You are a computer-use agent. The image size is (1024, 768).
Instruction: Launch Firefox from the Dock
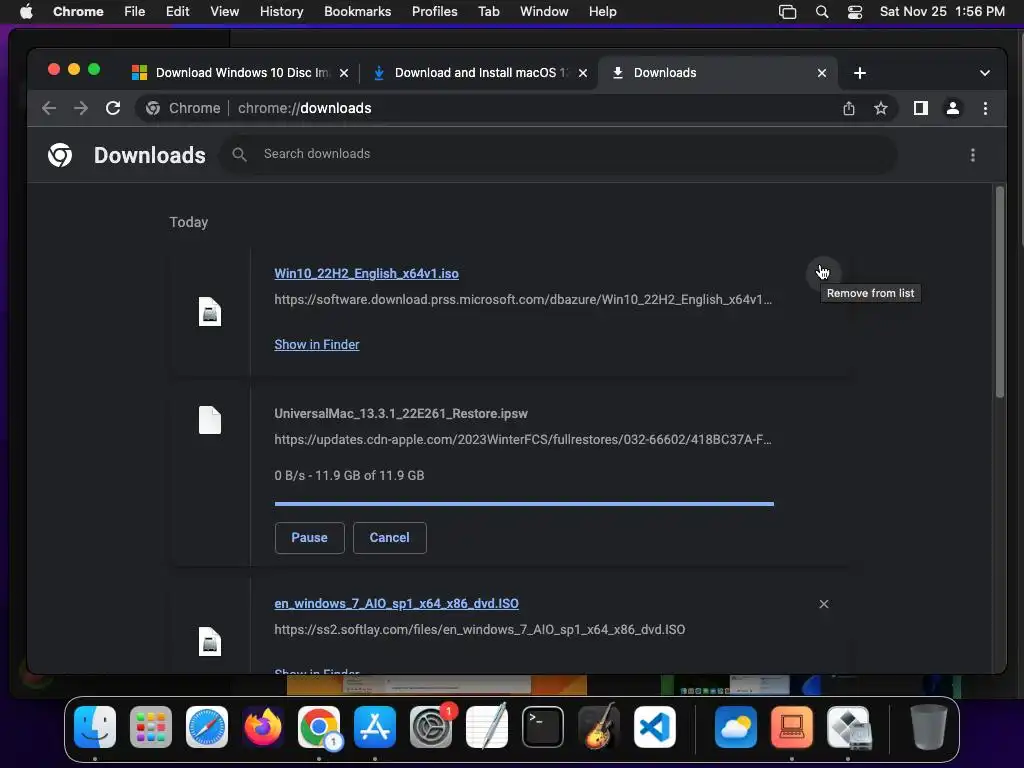(263, 727)
